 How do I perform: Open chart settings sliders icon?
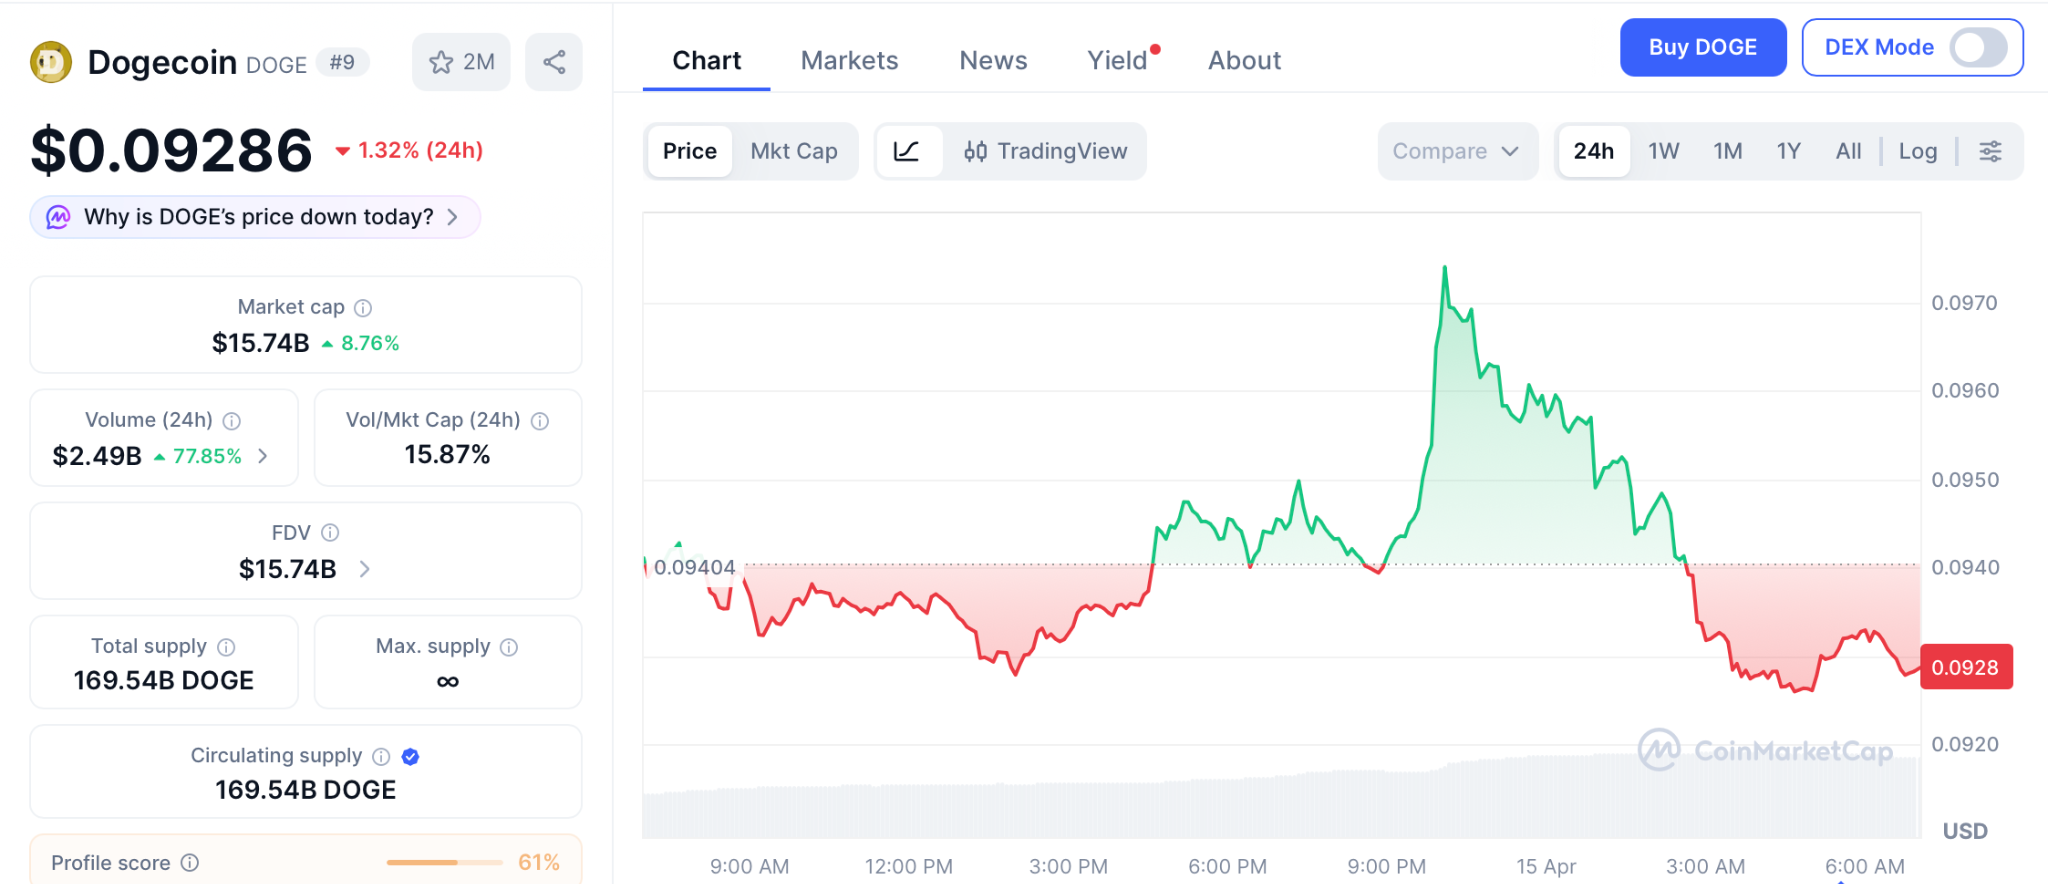[1990, 151]
